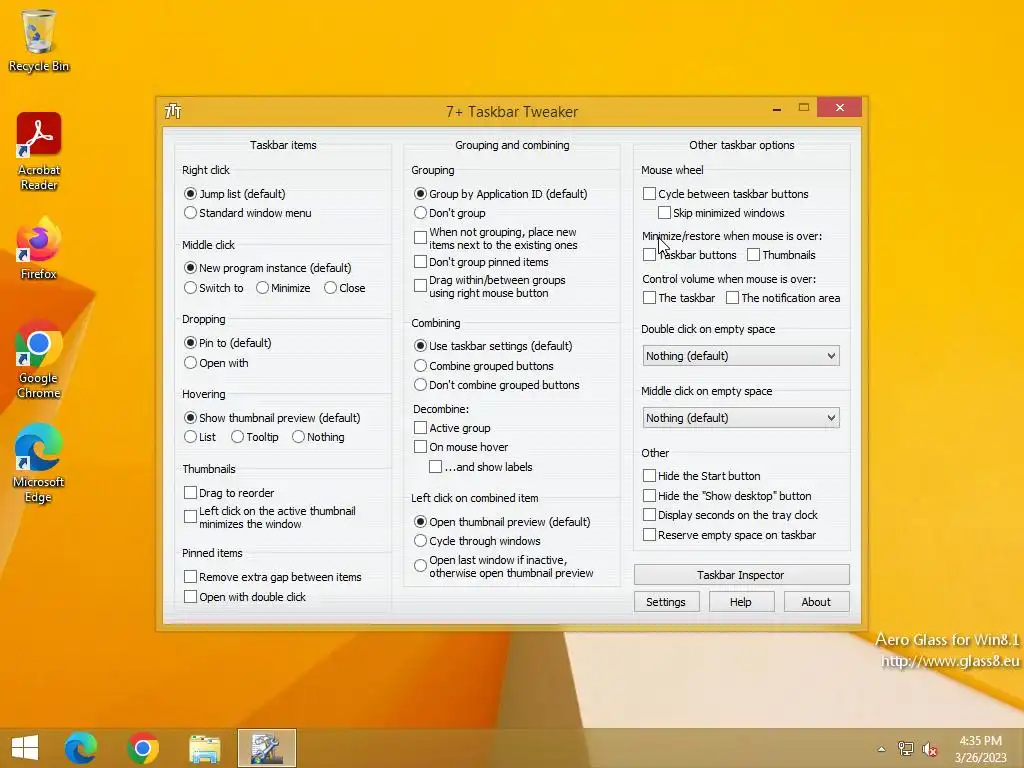
Task: Check place new items next to existing
Action: tap(496, 238)
